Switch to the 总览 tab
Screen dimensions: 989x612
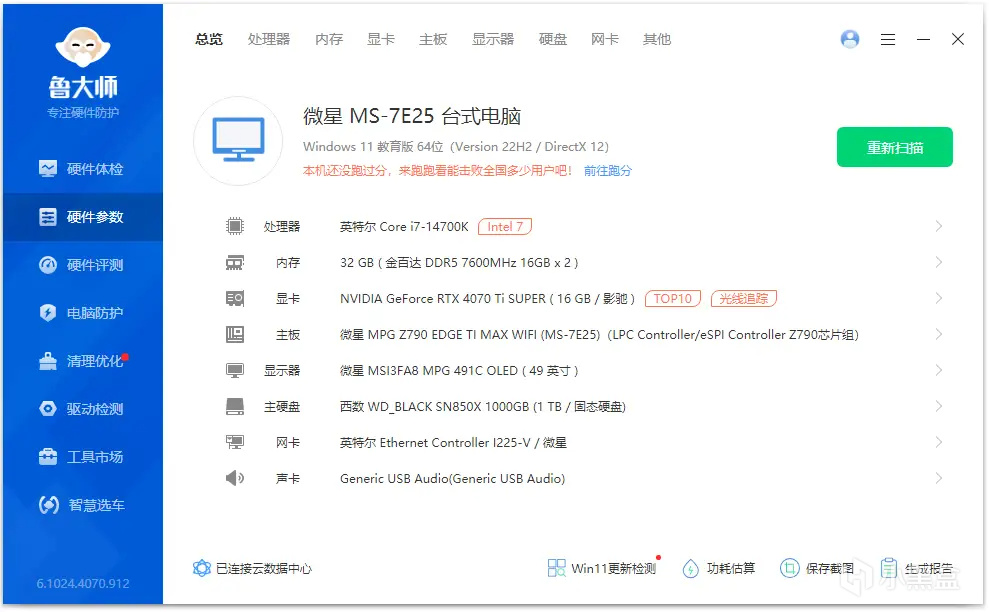(209, 39)
